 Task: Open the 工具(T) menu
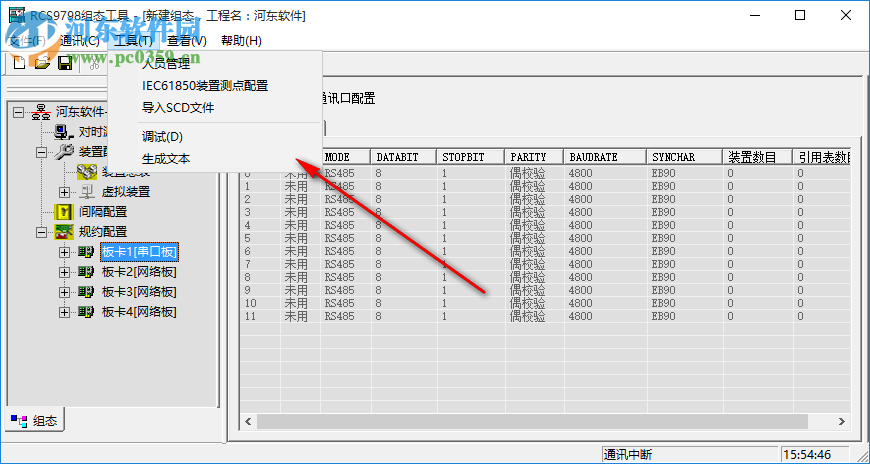click(133, 41)
